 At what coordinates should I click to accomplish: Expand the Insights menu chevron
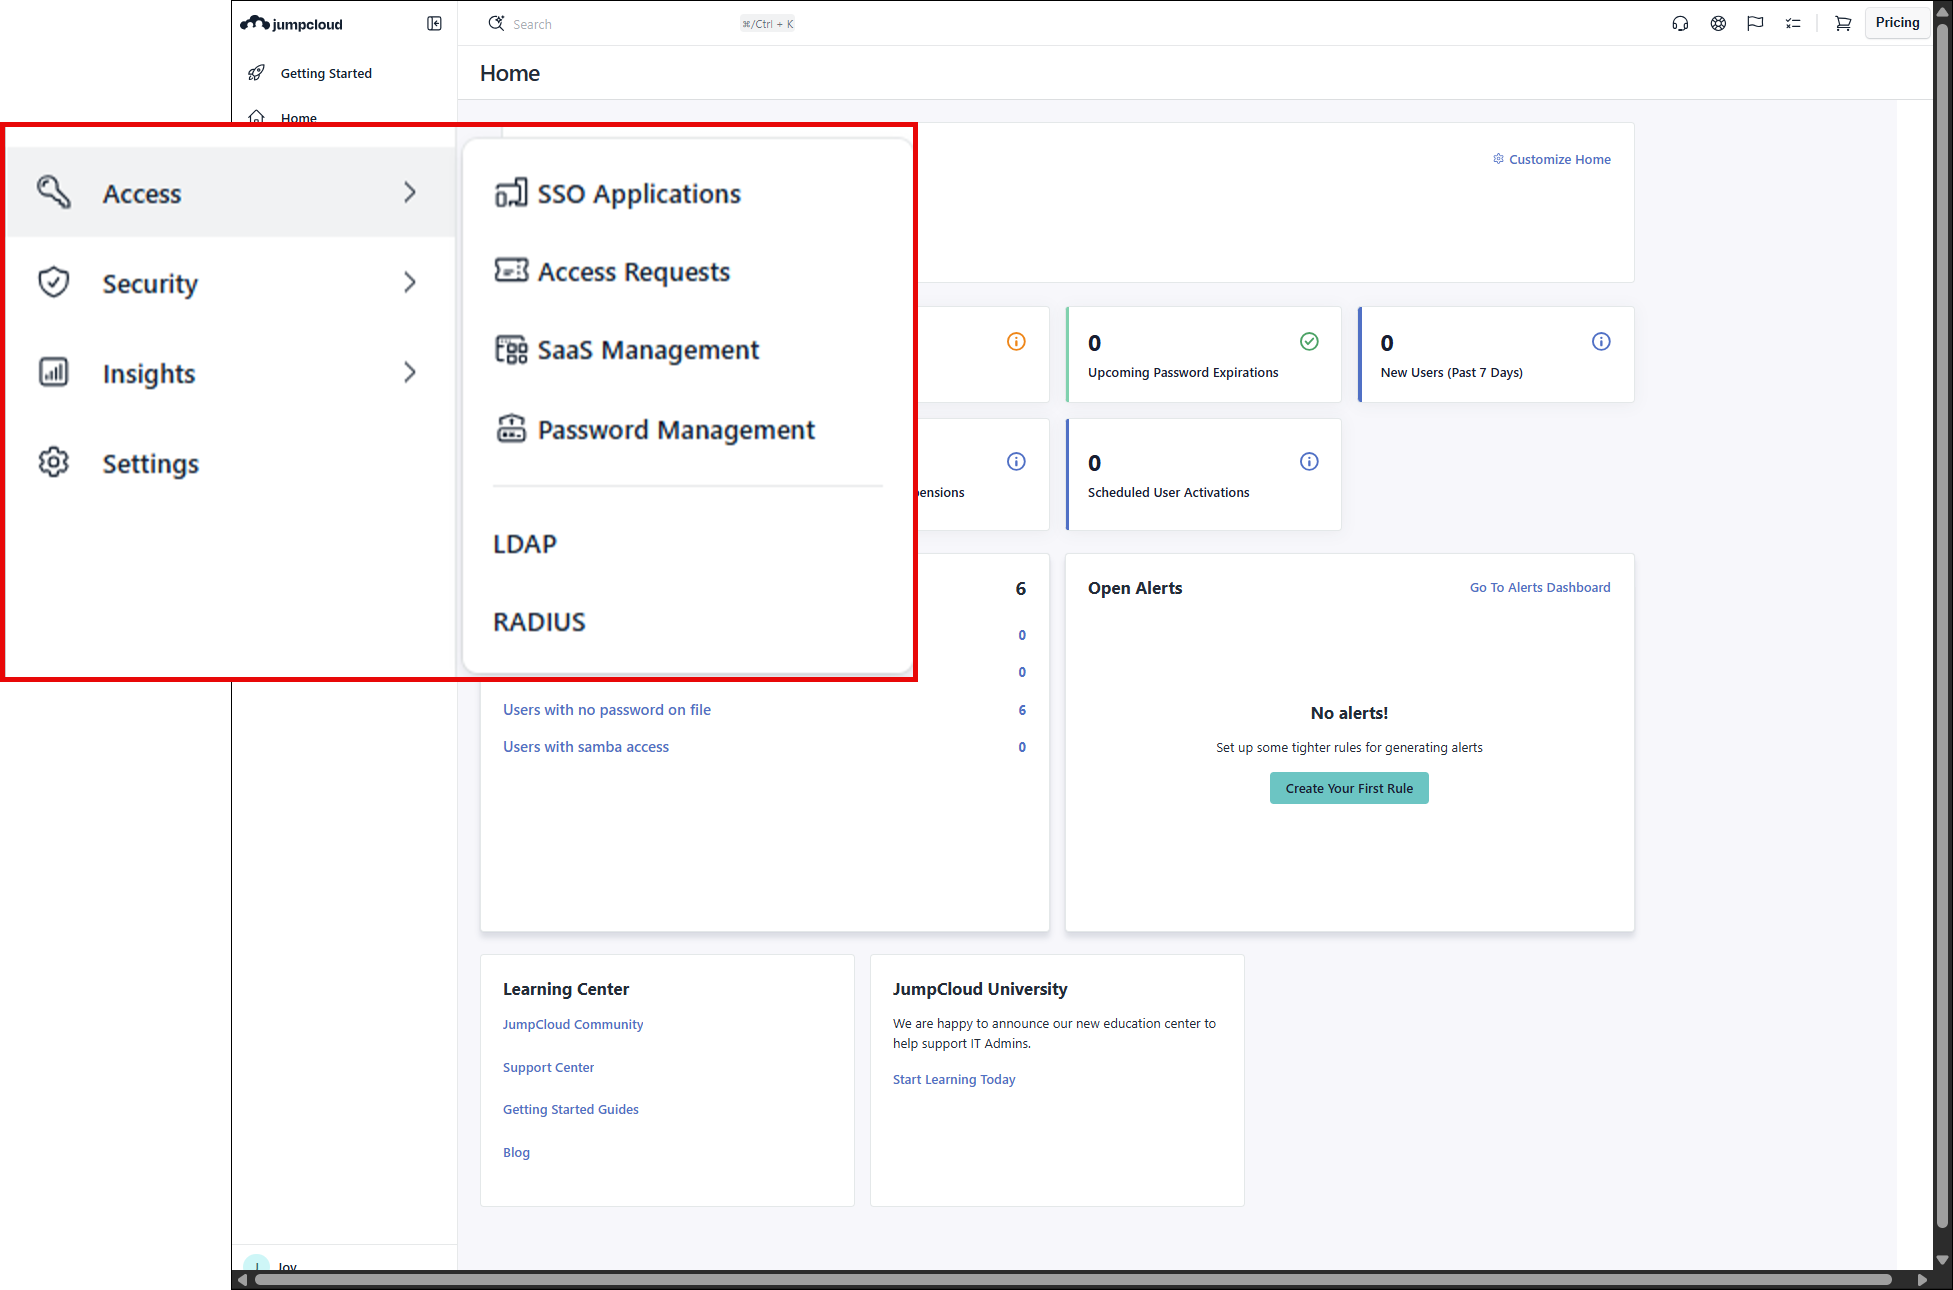point(409,373)
